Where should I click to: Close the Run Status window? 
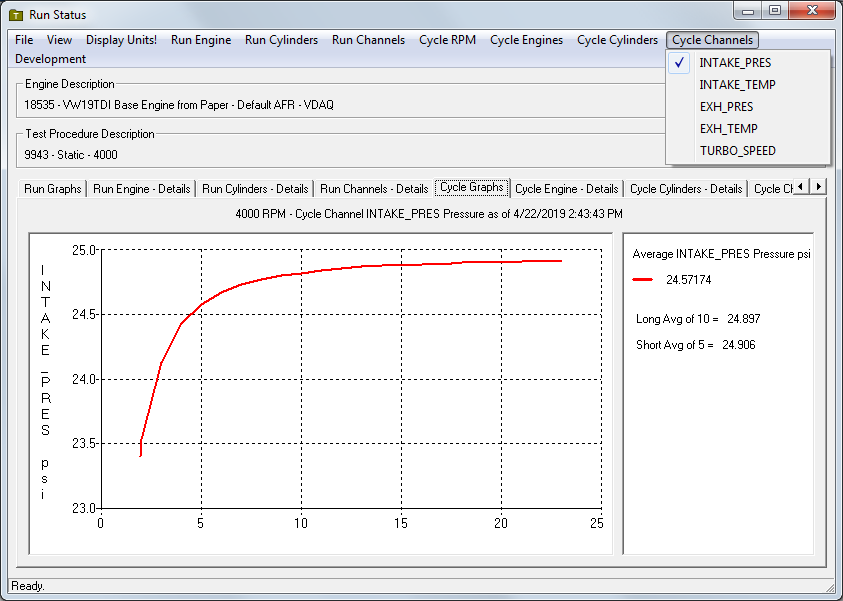812,11
